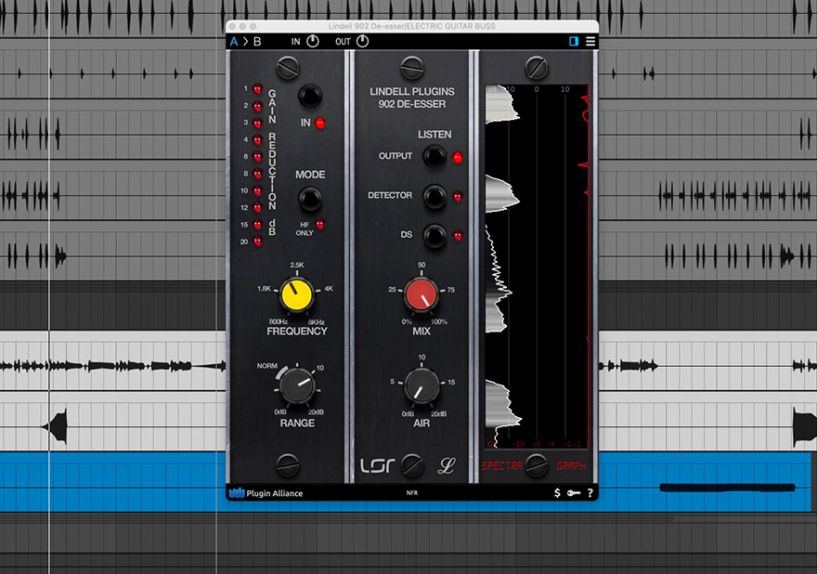Click the gain reduction LED 10
Screen dimensions: 817x574
(257, 191)
